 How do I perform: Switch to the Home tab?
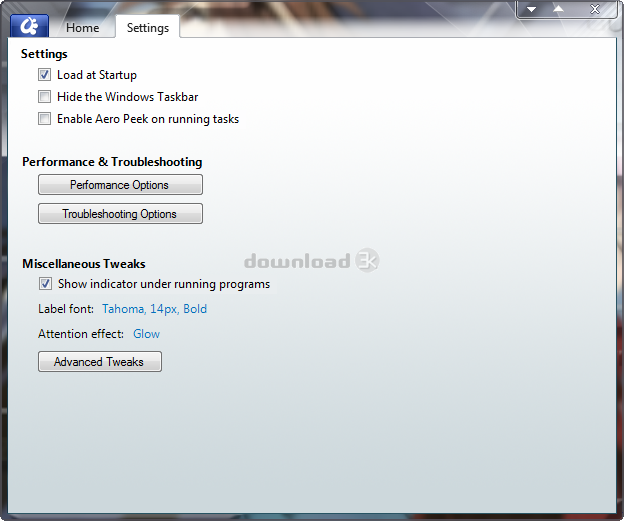click(82, 28)
